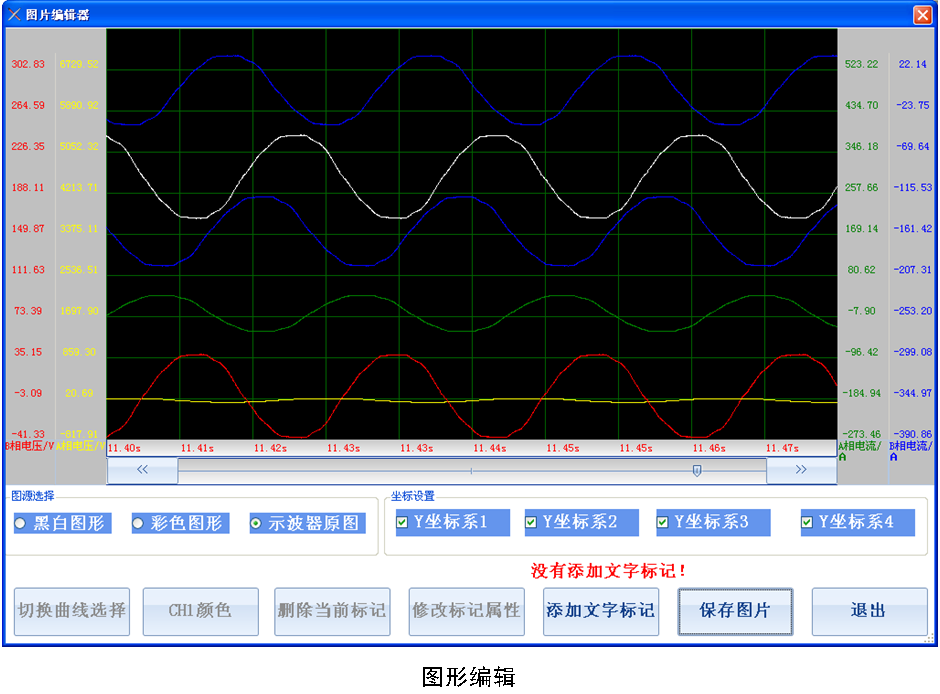Viewport: 940px width, 694px height.
Task: Select 黑白图形 radio option
Action: 20,523
